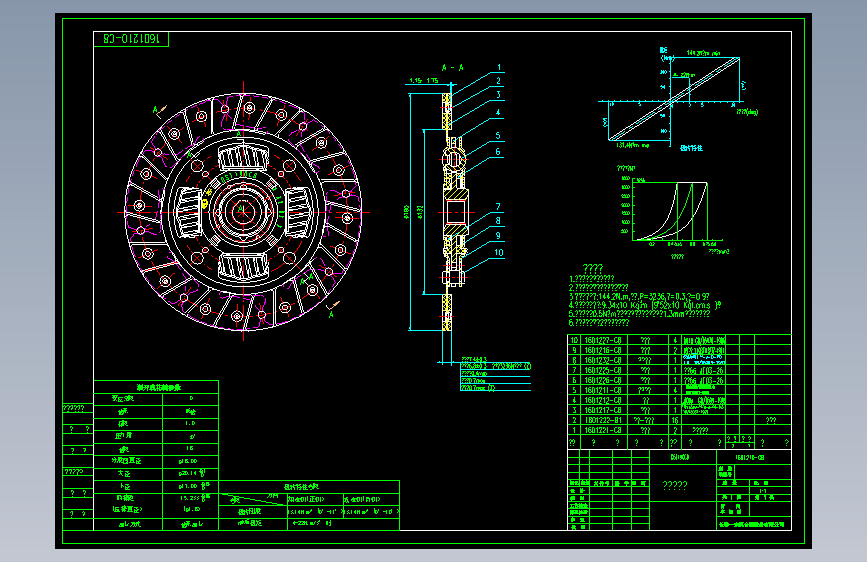
Task: Click balloon number 10 in the section view
Action: [499, 253]
